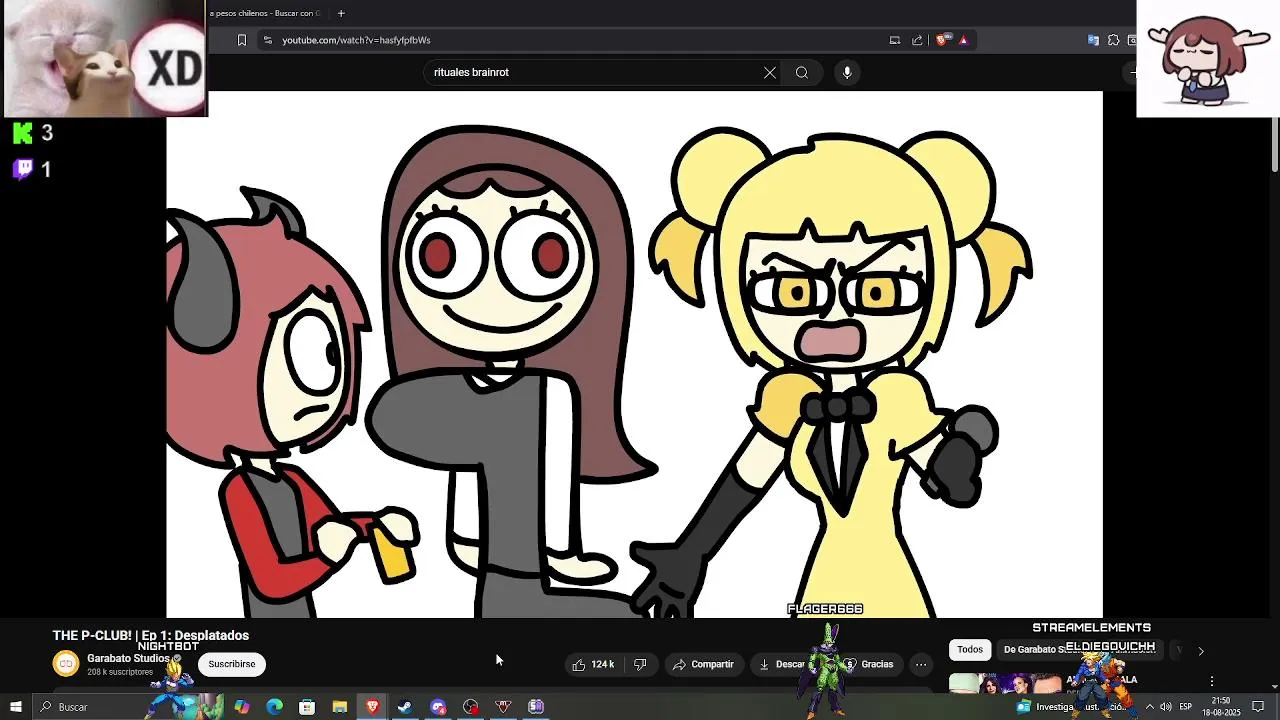Open options menu of first recommended video

(x=1212, y=682)
